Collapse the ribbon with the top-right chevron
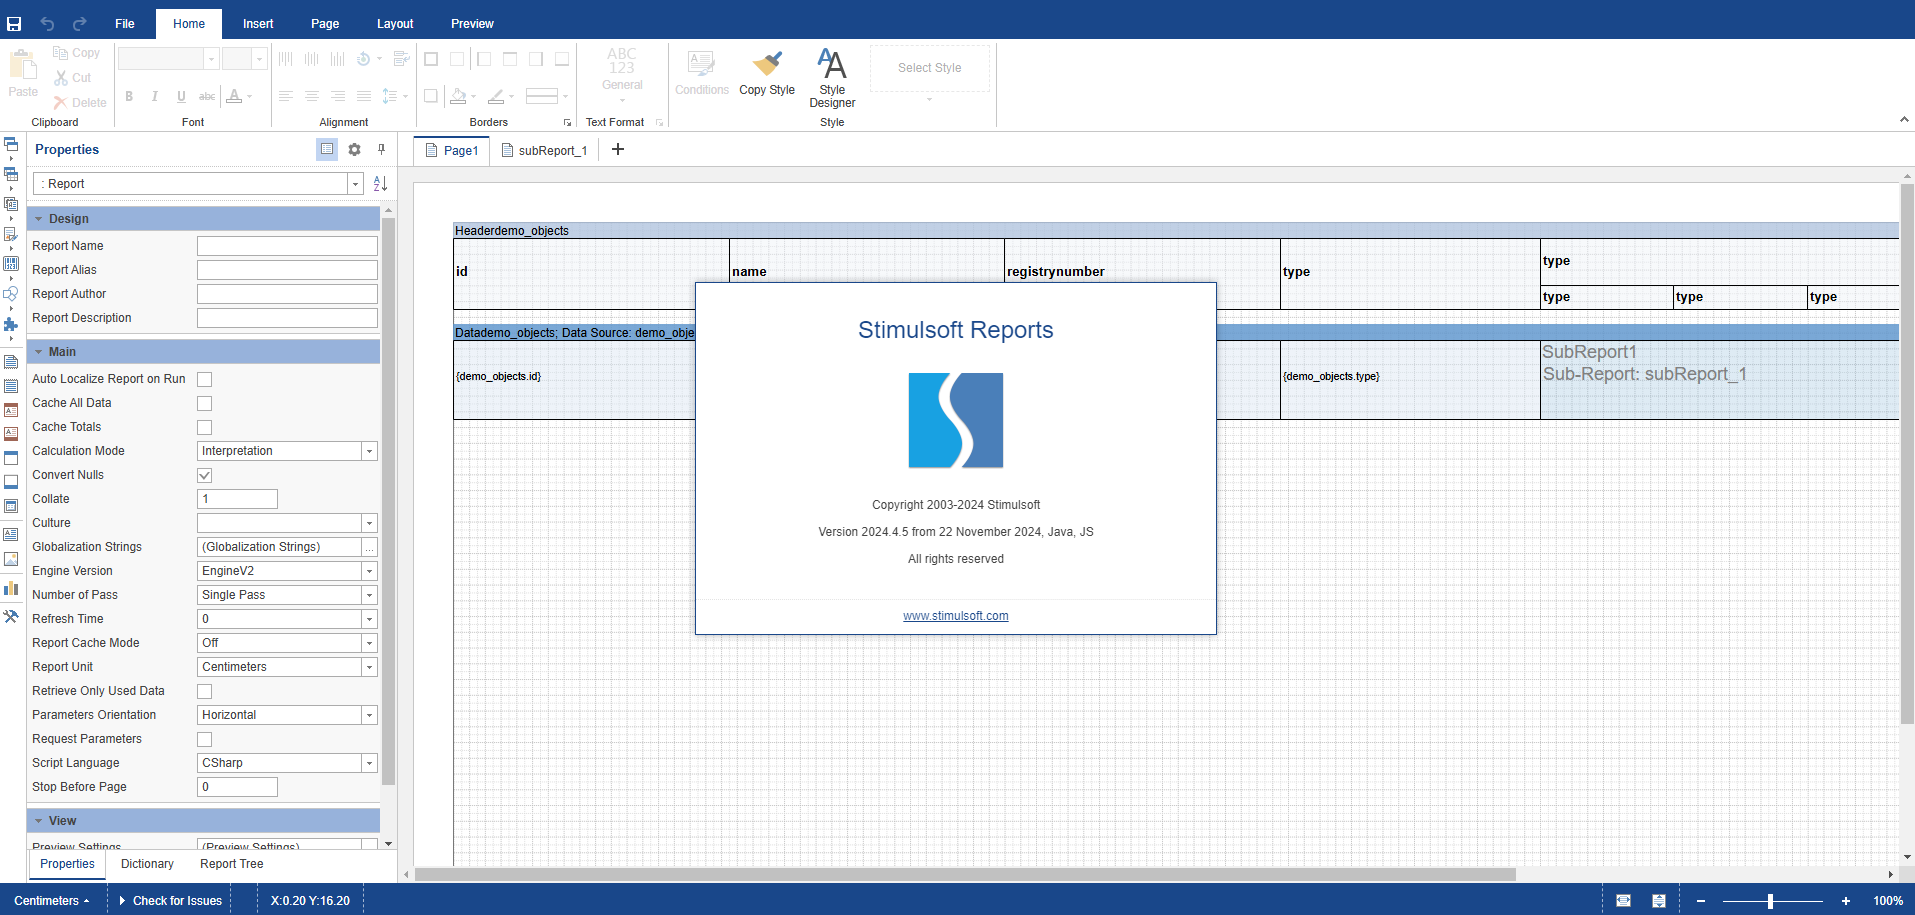Screen dimensions: 1915x915 coord(1904,120)
